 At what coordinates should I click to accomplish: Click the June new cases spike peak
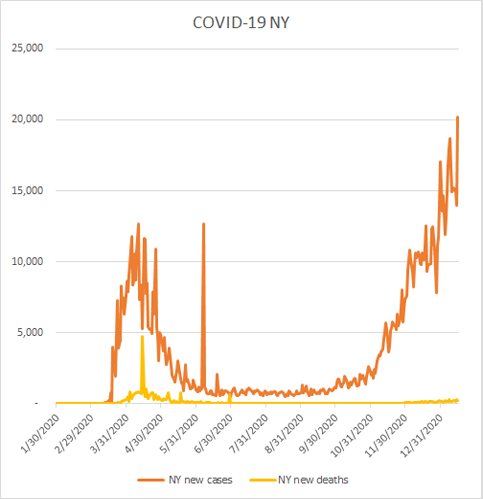[203, 224]
